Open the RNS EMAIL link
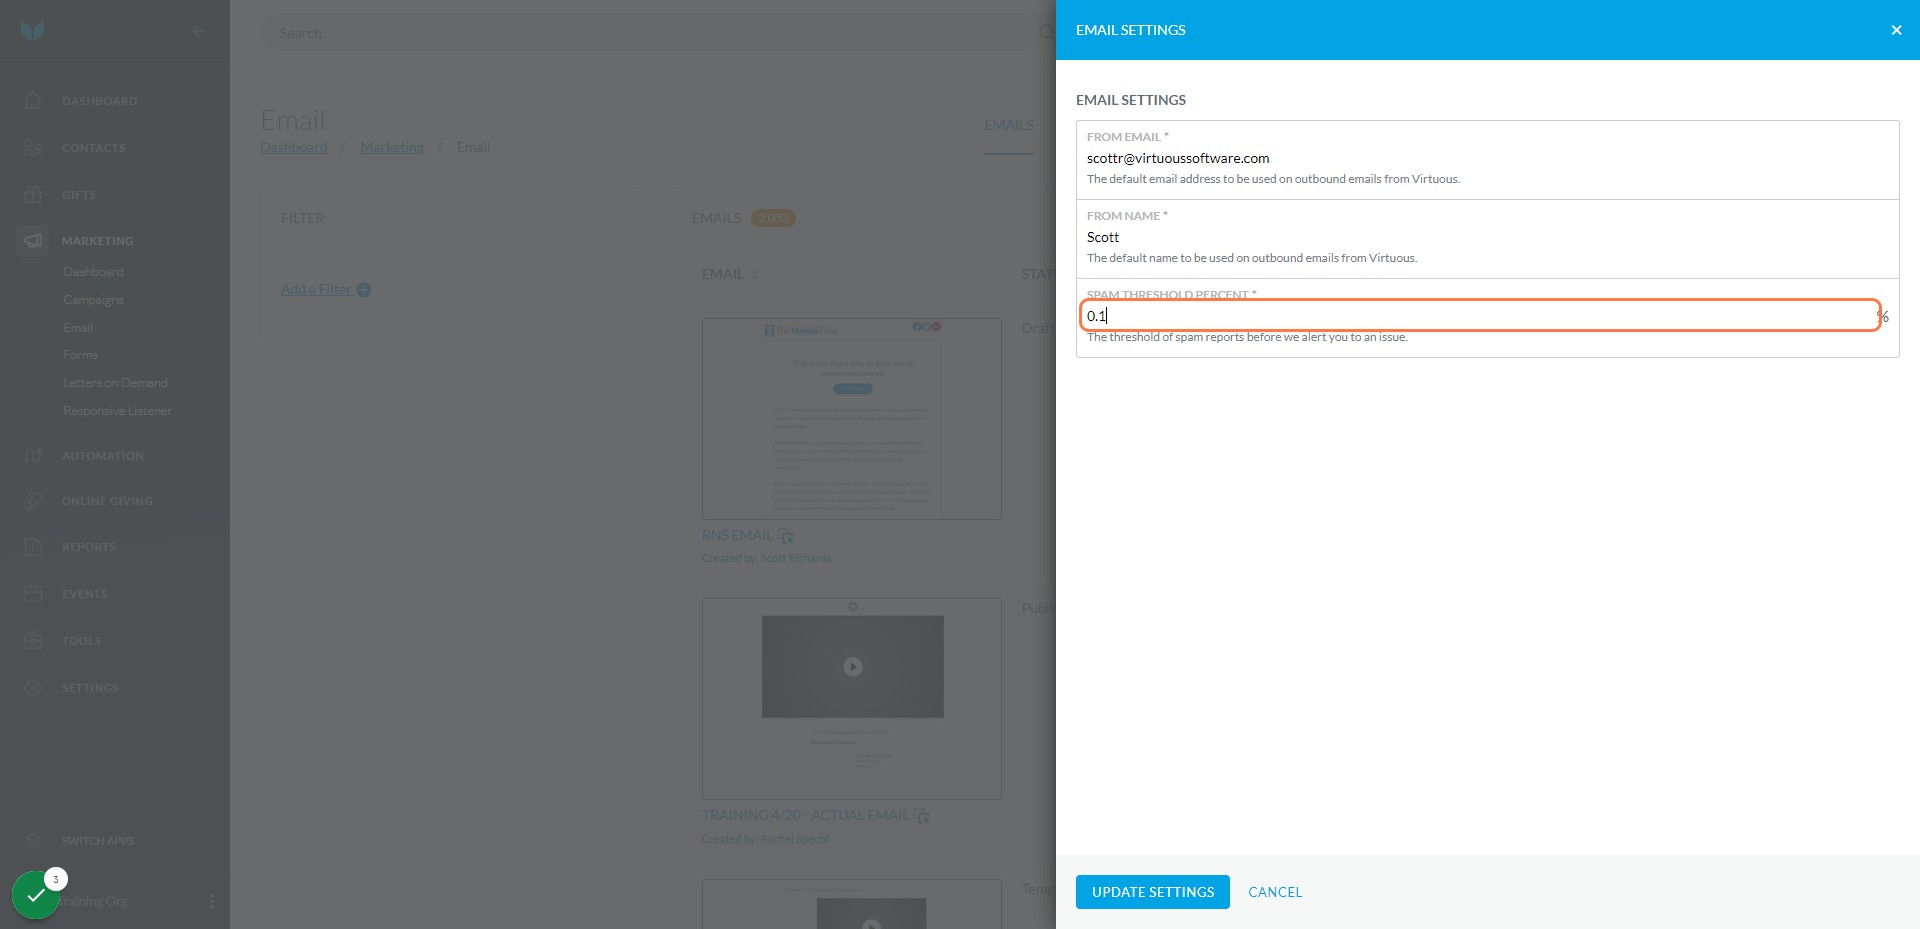The width and height of the screenshot is (1920, 929). [x=737, y=536]
